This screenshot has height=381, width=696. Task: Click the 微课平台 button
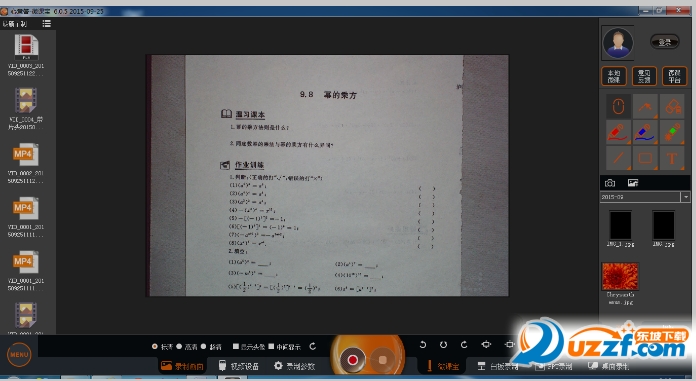pos(675,76)
